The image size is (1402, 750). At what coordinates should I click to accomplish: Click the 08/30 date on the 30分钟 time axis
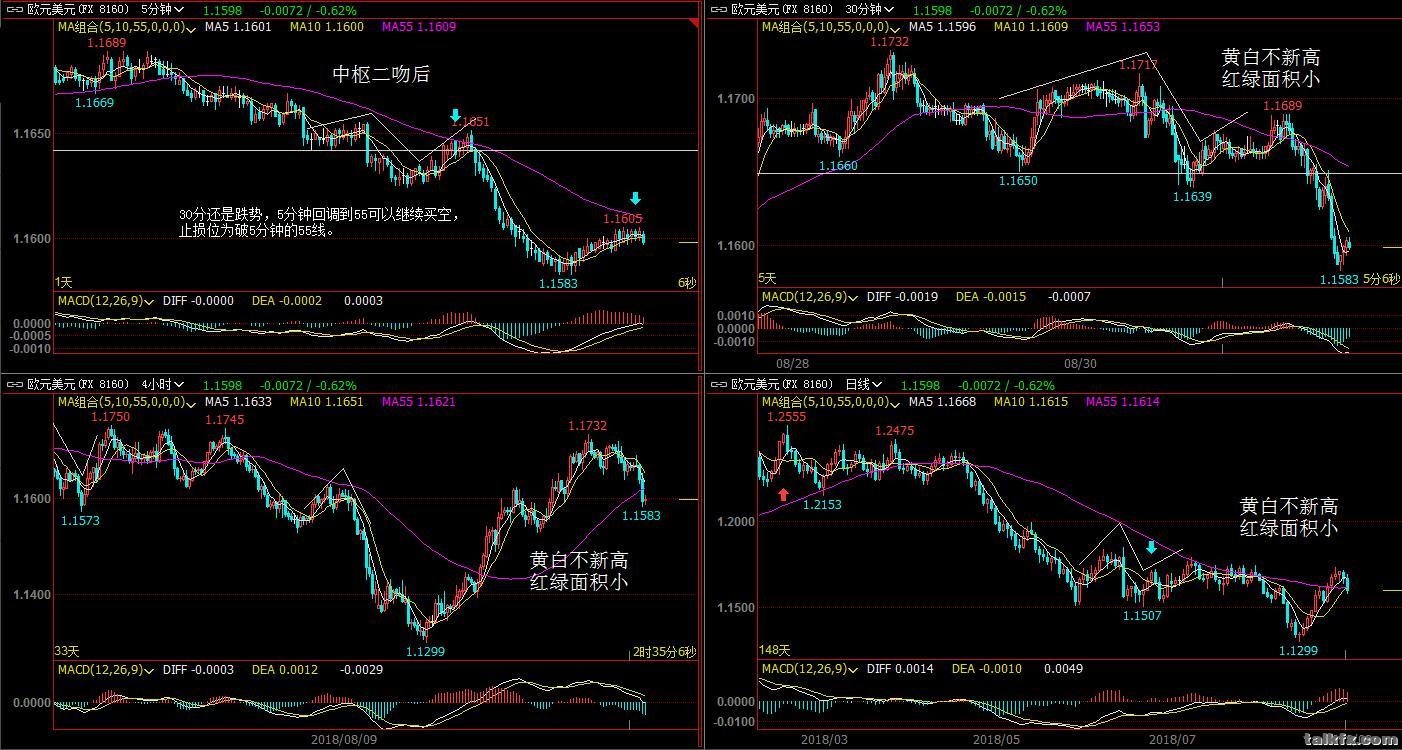[x=1079, y=365]
